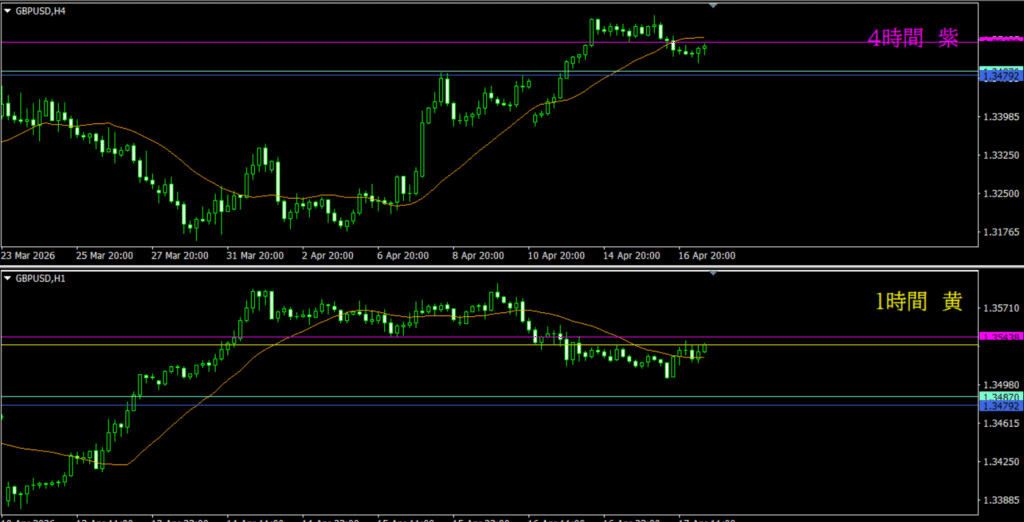This screenshot has width=1024, height=522.
Task: Click the chart shift triangle on H1 chart
Action: coord(713,274)
